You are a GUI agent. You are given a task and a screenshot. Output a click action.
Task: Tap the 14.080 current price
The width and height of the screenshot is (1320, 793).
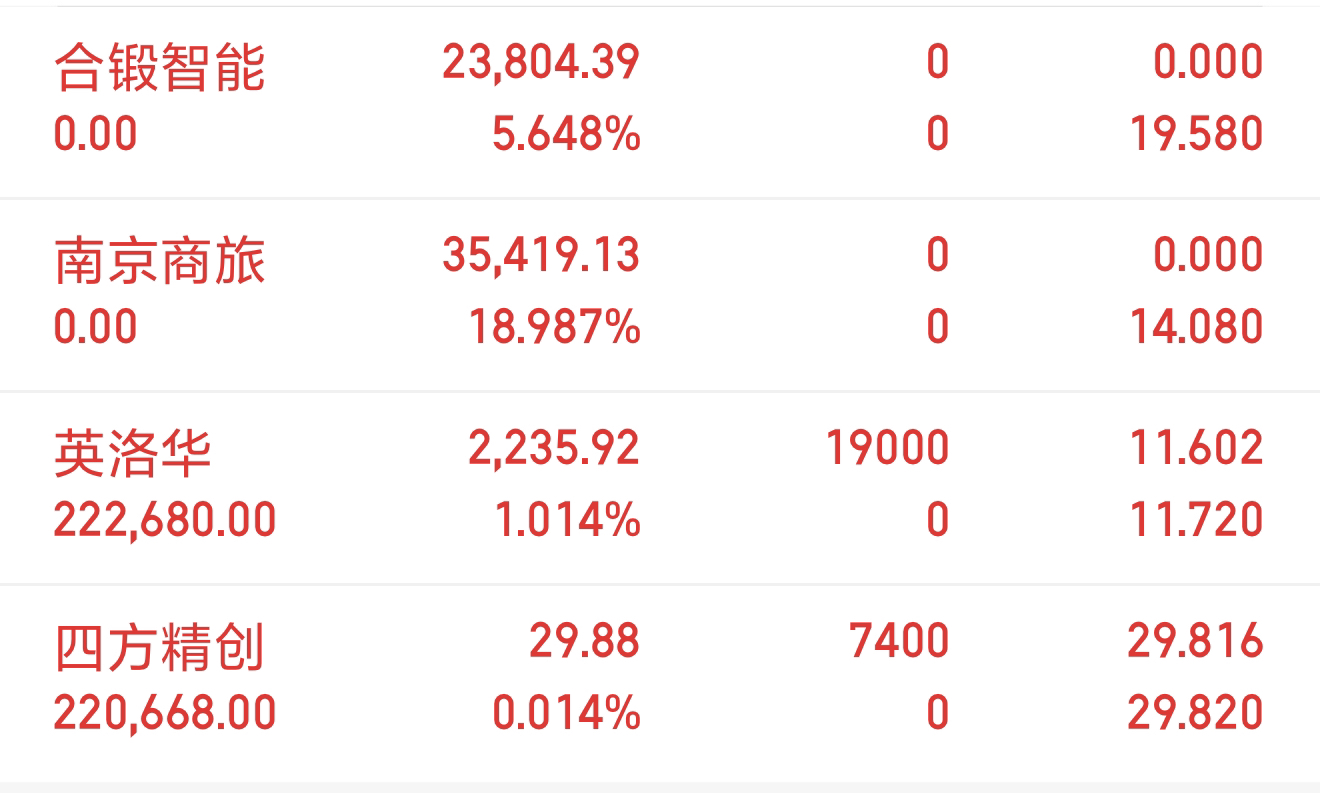1196,327
